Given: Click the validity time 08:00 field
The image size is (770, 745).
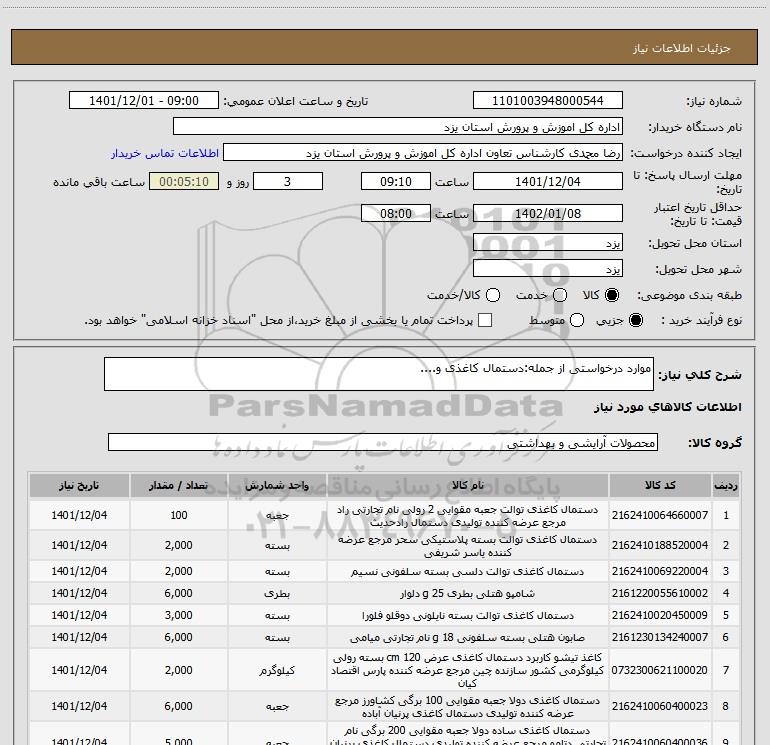Looking at the screenshot, I should [x=396, y=213].
